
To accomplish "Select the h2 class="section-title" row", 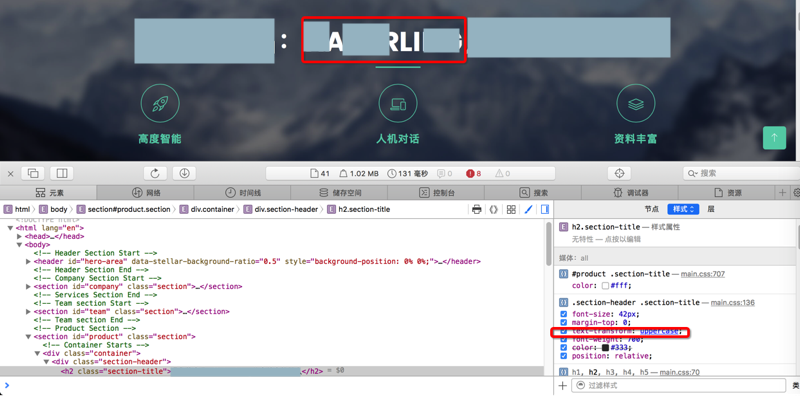I will coord(272,371).
